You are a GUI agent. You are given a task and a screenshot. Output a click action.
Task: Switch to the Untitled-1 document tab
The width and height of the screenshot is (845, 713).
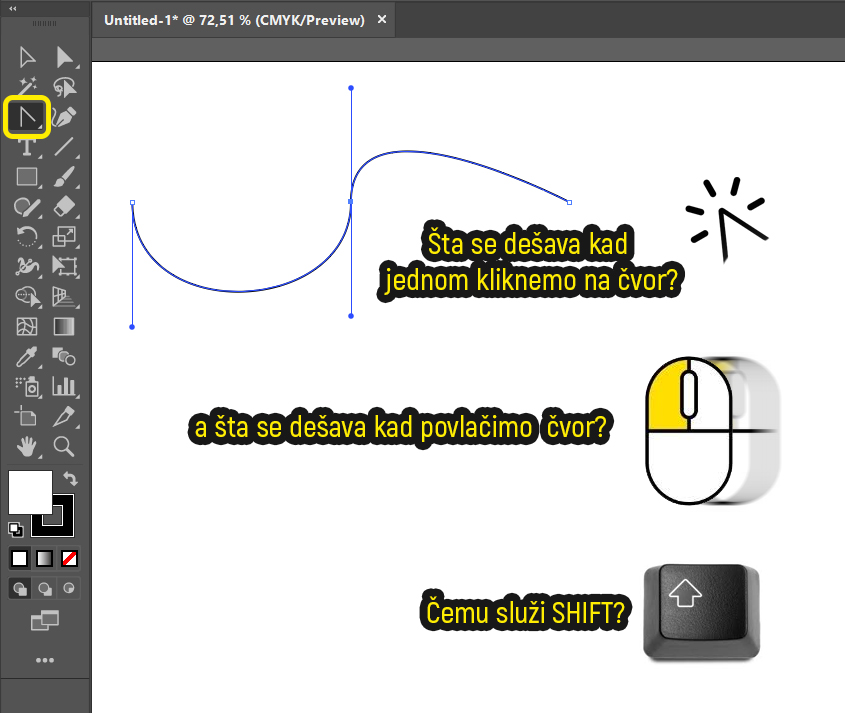[x=234, y=20]
